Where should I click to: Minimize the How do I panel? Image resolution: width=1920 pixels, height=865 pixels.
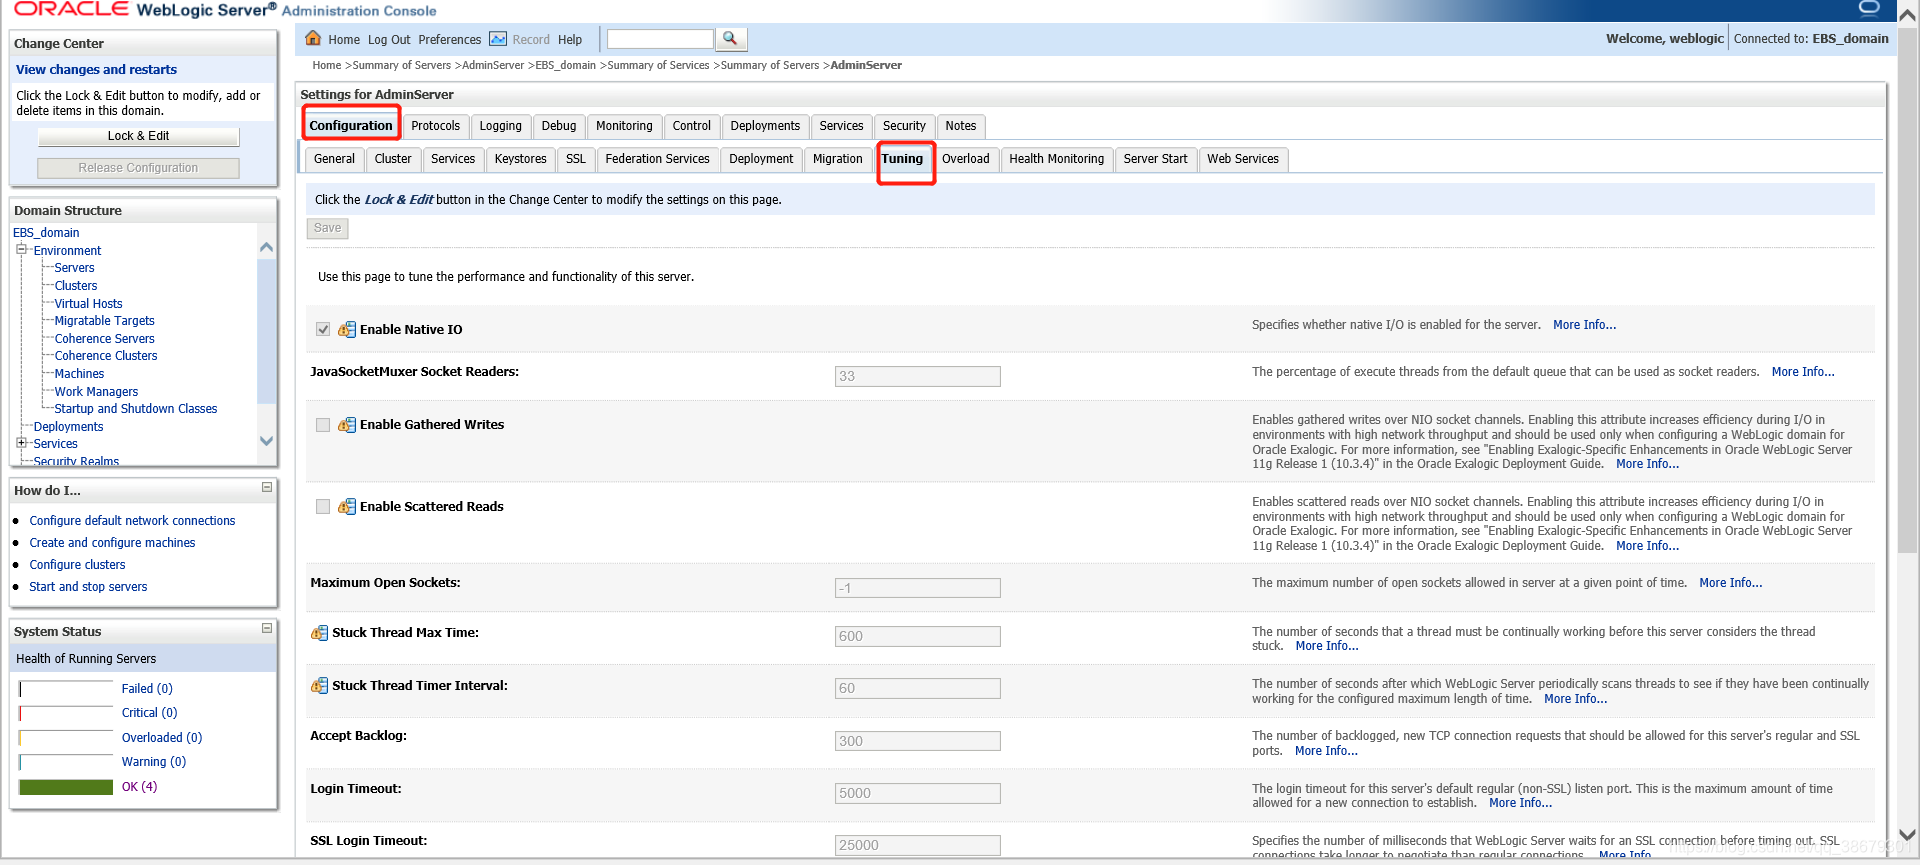coord(267,488)
